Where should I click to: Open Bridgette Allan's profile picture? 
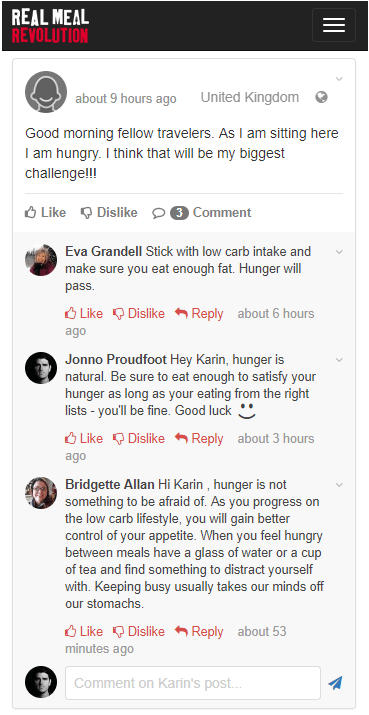41,493
